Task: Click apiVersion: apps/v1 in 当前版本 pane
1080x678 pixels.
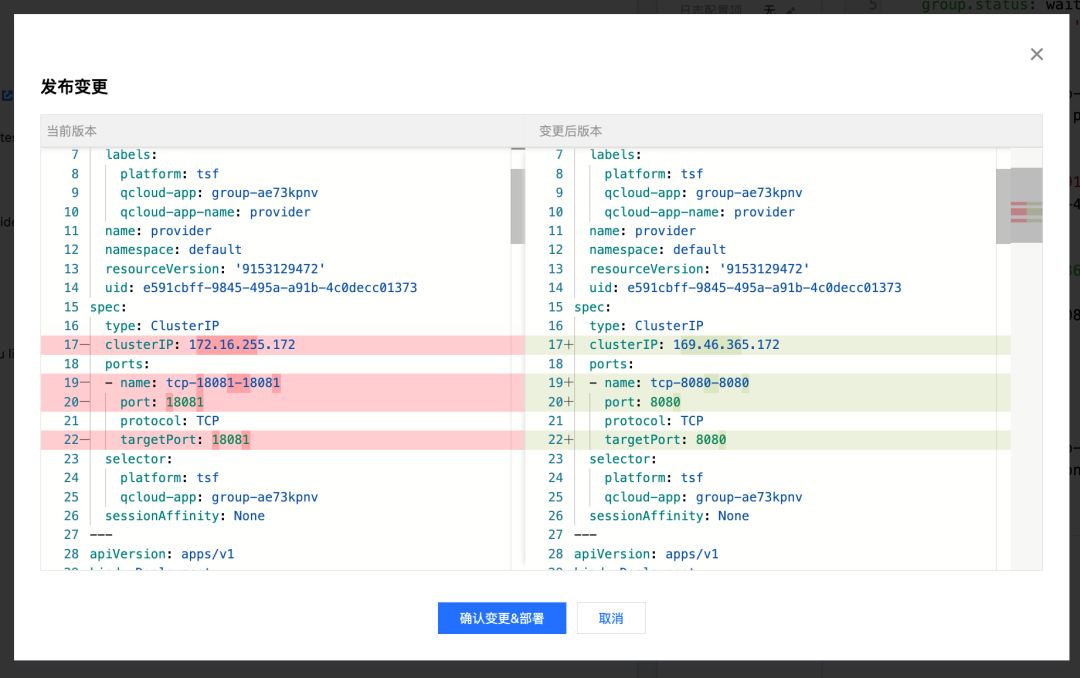Action: (162, 554)
